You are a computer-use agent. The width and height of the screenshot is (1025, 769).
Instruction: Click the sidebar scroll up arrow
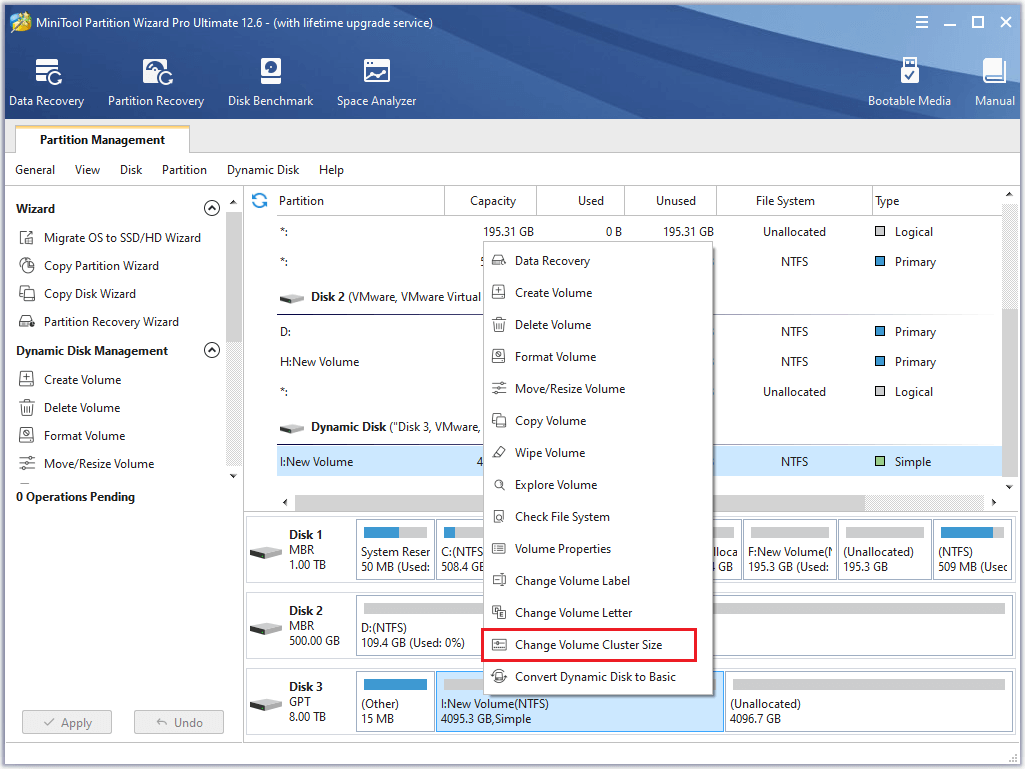233,202
